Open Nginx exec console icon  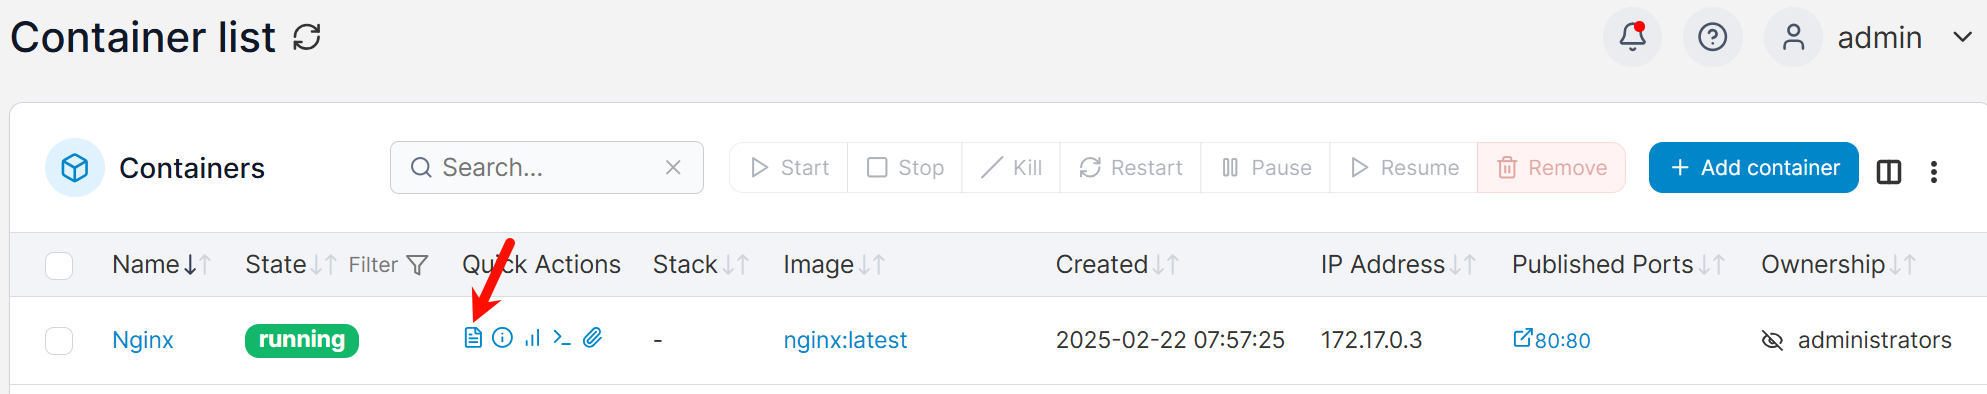click(562, 338)
